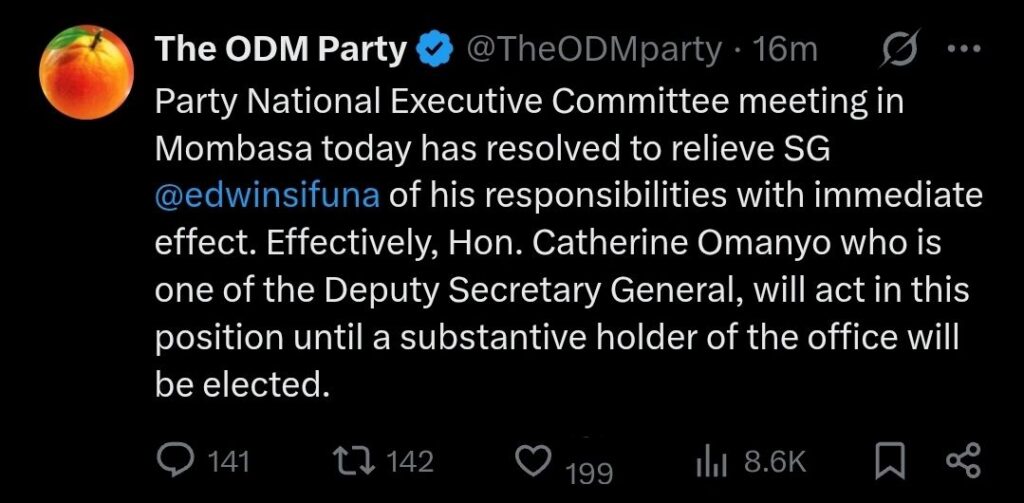This screenshot has width=1024, height=503.
Task: Open the @edwinsifuna mention link
Action: point(268,194)
